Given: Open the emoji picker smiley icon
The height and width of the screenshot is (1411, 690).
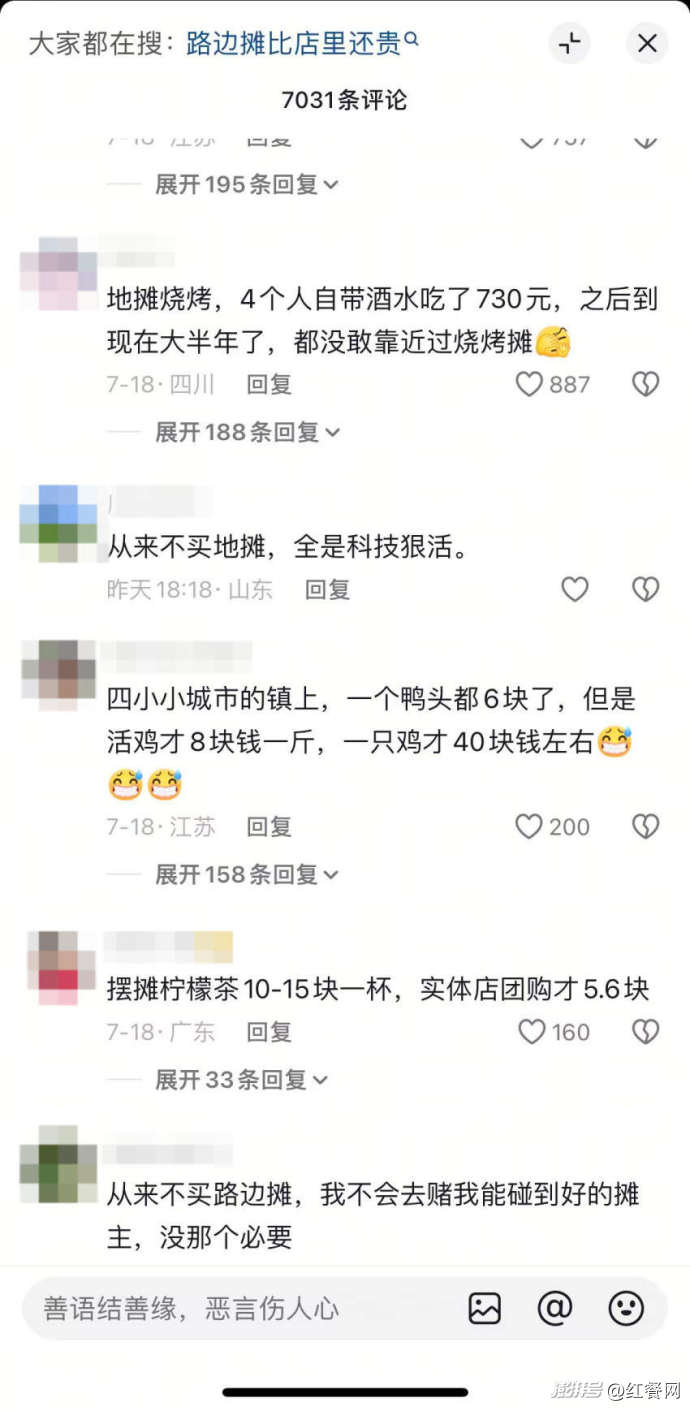Looking at the screenshot, I should coord(626,1308).
